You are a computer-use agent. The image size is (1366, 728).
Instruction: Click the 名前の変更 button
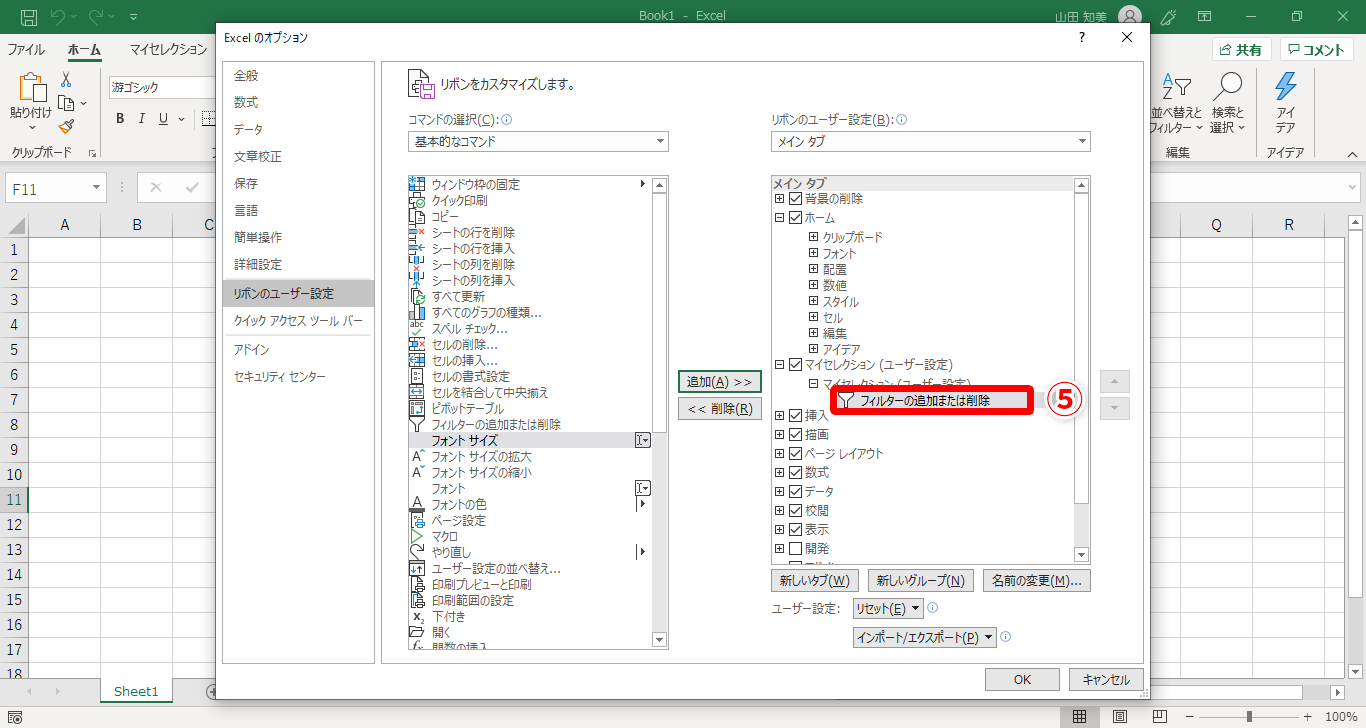(x=1036, y=580)
